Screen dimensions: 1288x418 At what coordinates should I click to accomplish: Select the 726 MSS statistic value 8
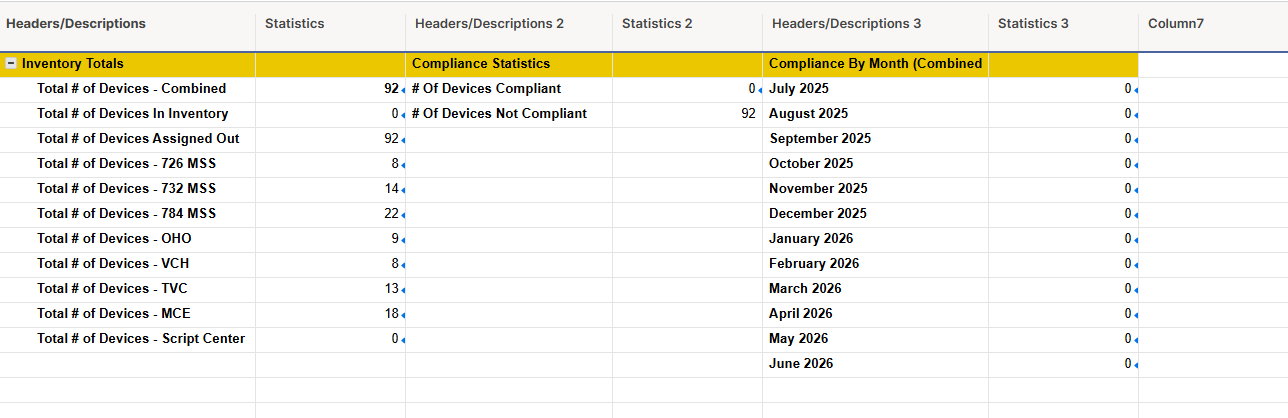[x=330, y=164]
